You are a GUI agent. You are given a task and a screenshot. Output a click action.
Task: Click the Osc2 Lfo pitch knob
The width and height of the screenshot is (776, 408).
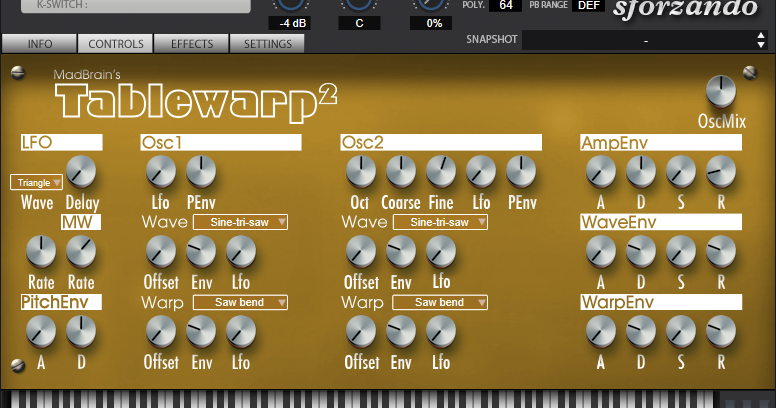tap(481, 171)
